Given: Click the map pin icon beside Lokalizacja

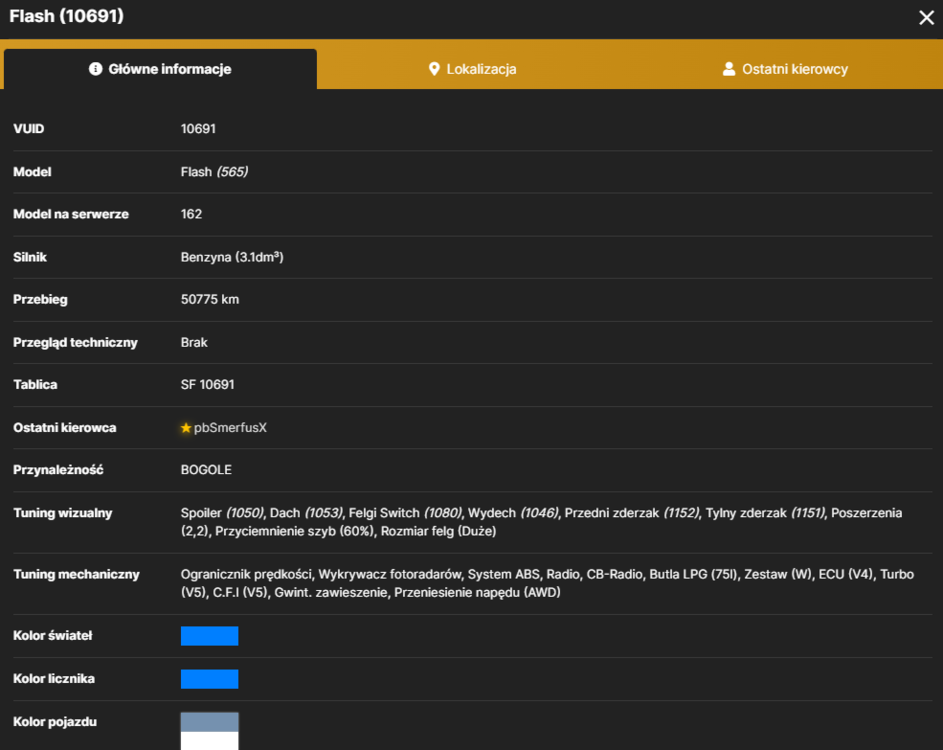Looking at the screenshot, I should coord(434,69).
